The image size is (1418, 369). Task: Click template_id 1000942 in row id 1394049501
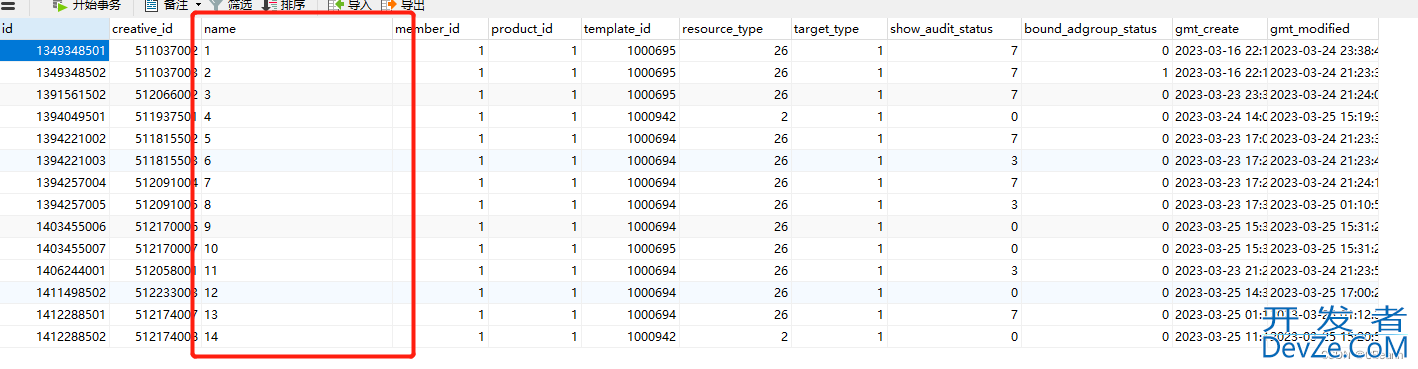629,117
